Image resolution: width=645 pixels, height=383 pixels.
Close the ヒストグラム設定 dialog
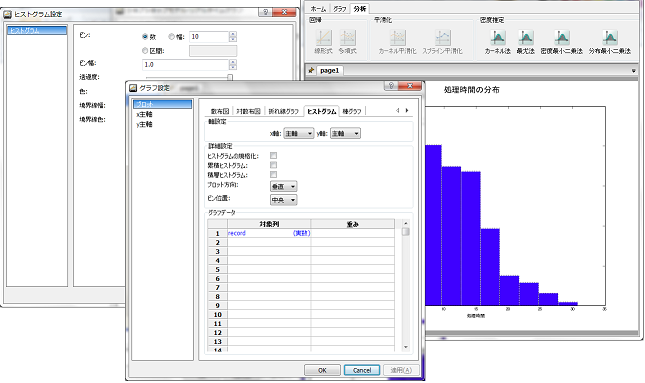(284, 12)
